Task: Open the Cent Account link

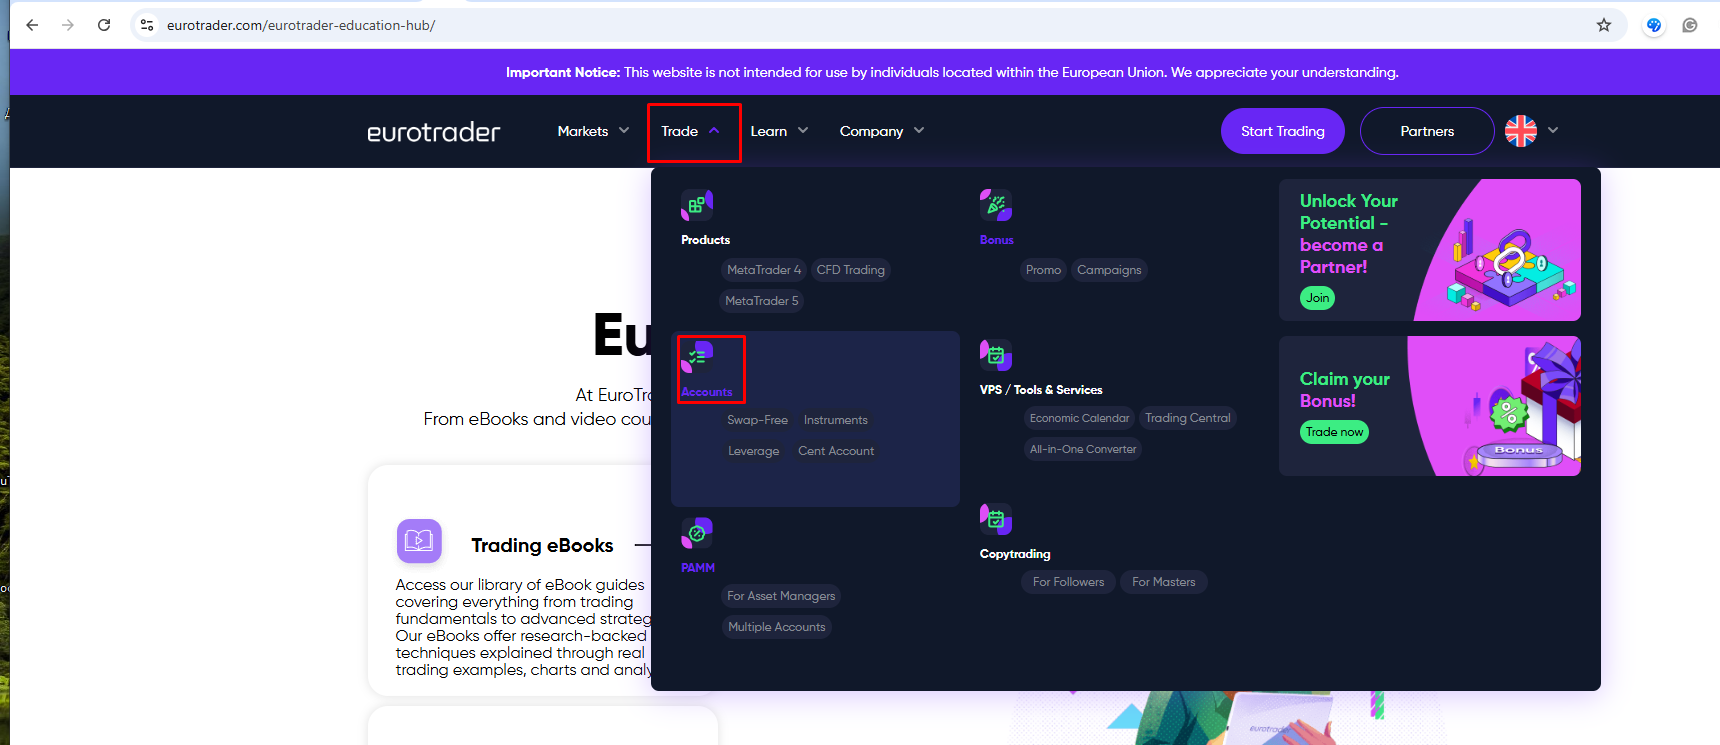Action: coord(836,451)
